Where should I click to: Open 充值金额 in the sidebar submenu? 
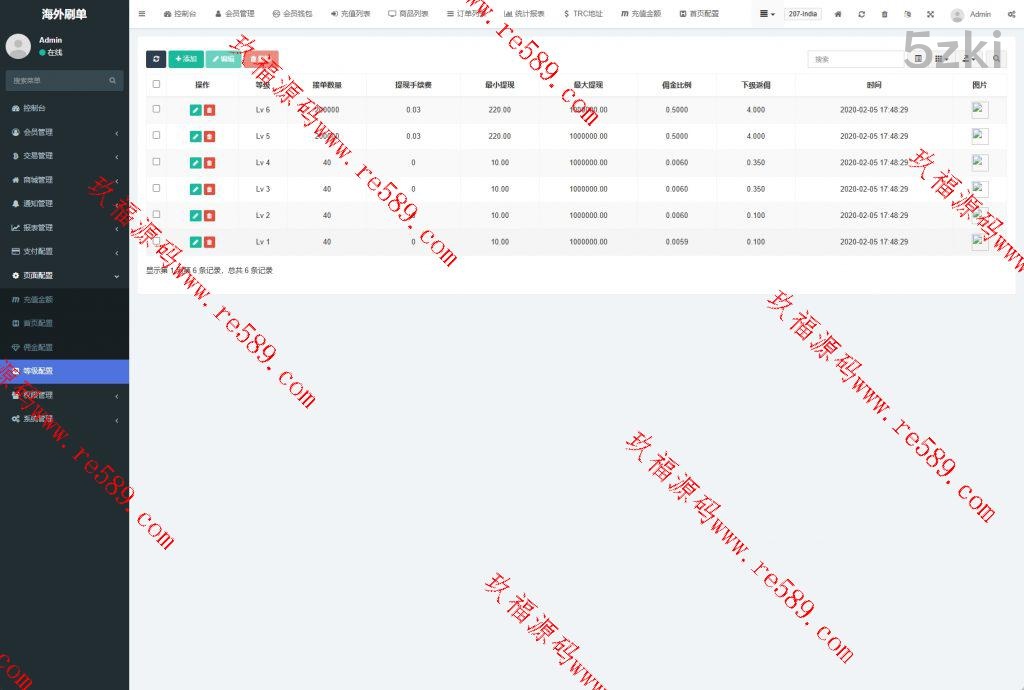coord(64,300)
